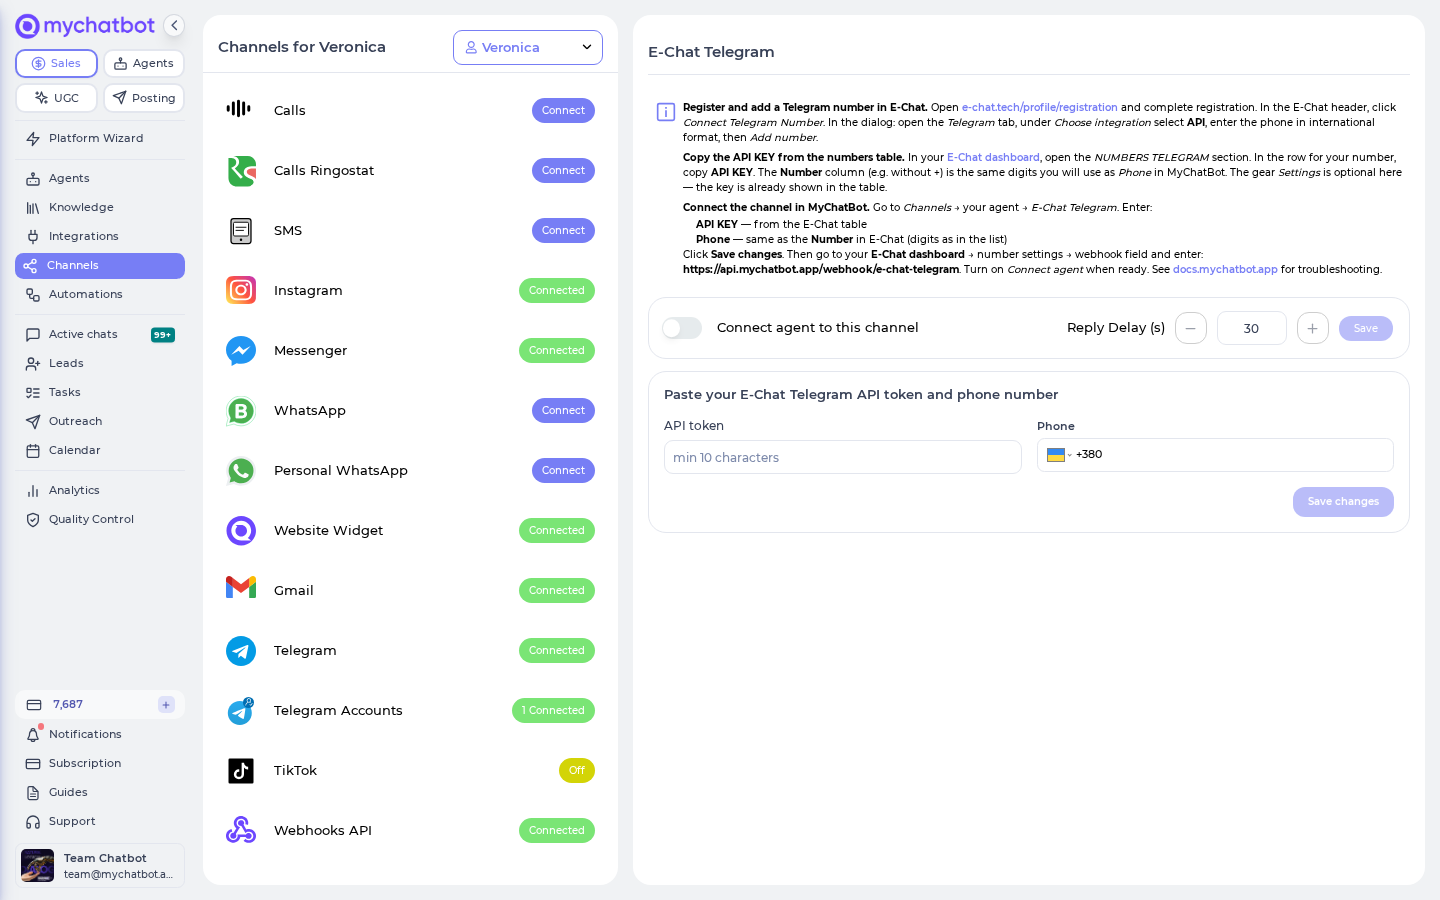Click the Telegram Accounts icon
Screen dimensions: 1440x900
point(241,711)
